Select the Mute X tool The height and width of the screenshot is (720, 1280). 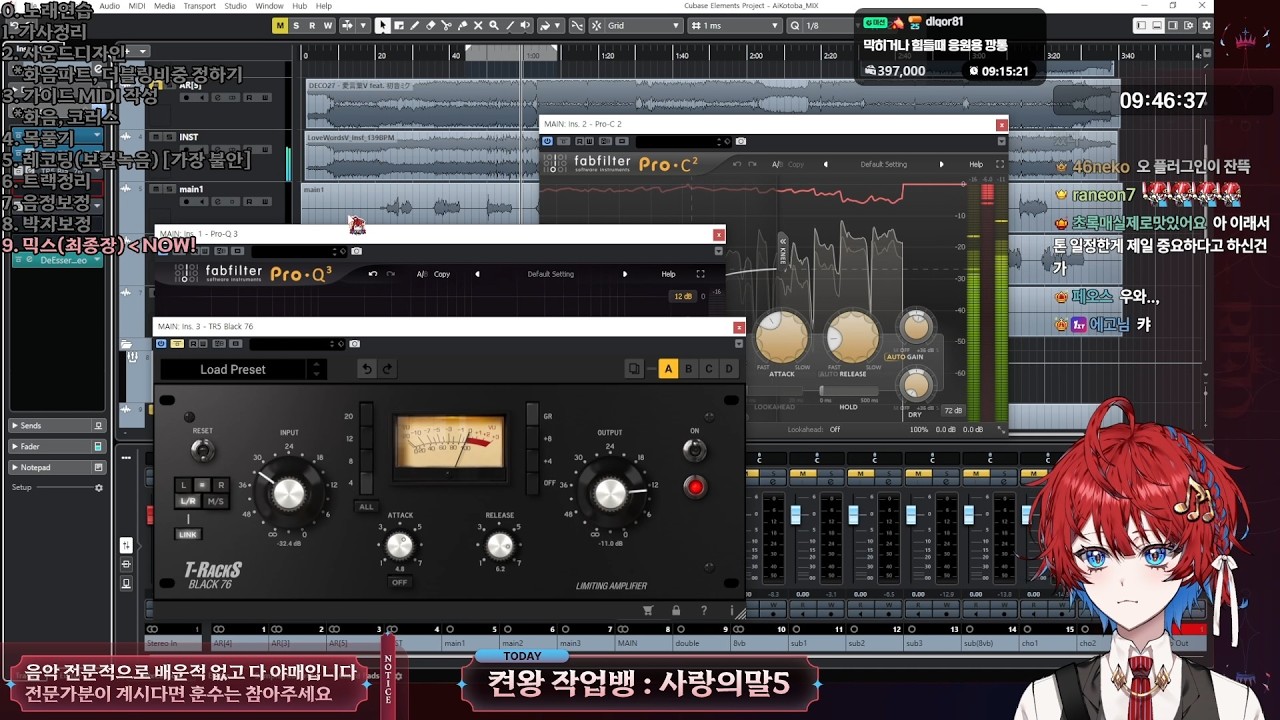pyautogui.click(x=478, y=25)
